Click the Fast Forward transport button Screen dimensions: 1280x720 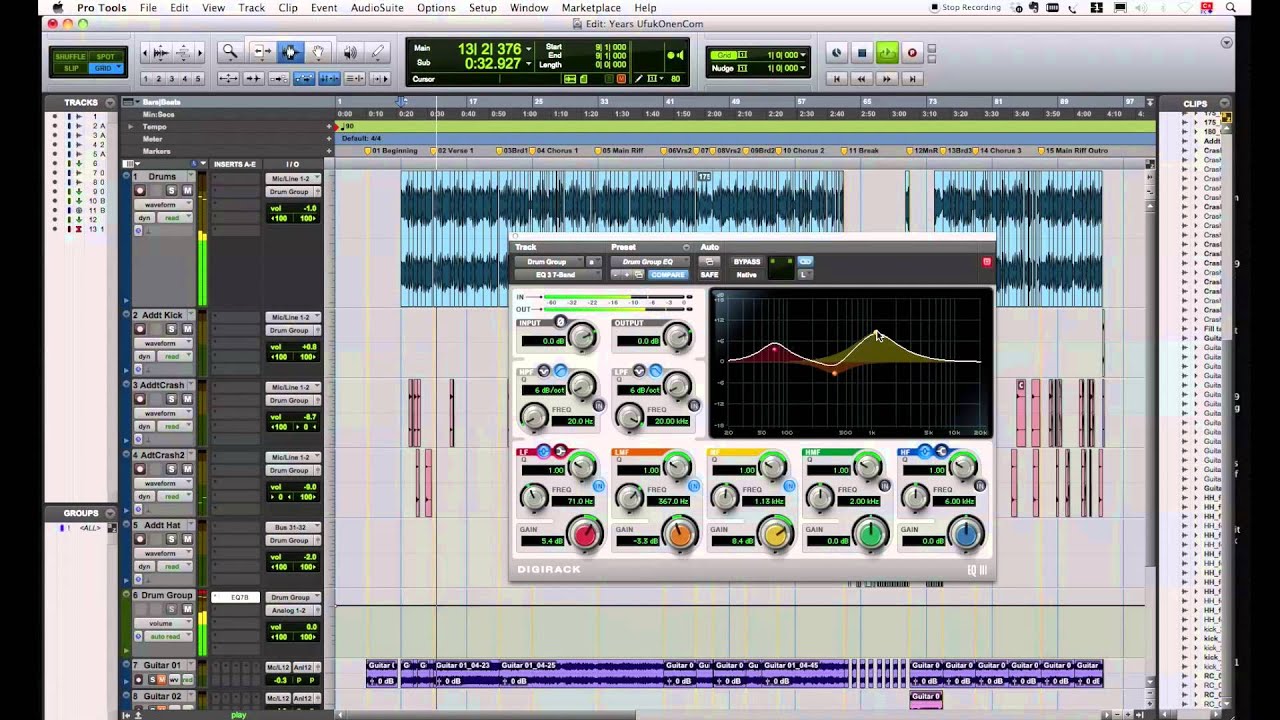886,78
